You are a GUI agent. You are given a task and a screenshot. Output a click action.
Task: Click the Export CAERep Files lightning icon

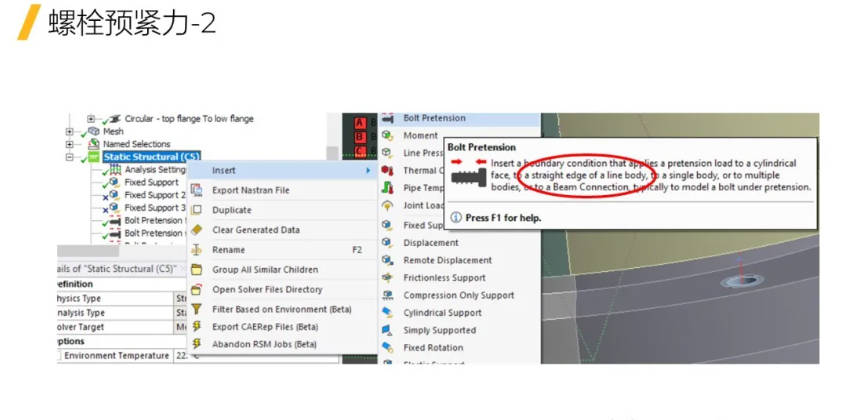click(x=197, y=327)
